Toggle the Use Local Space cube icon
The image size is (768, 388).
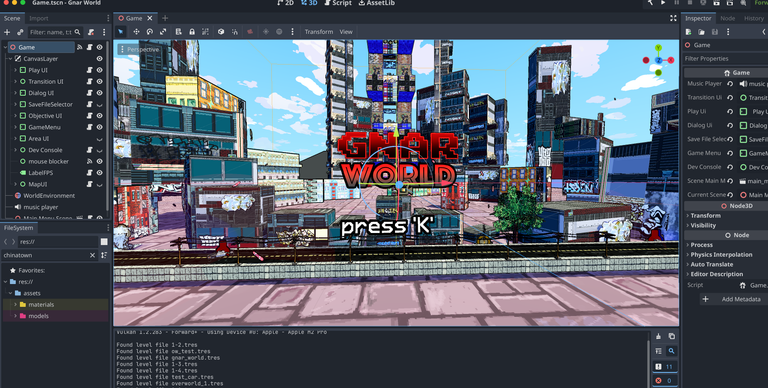click(221, 32)
